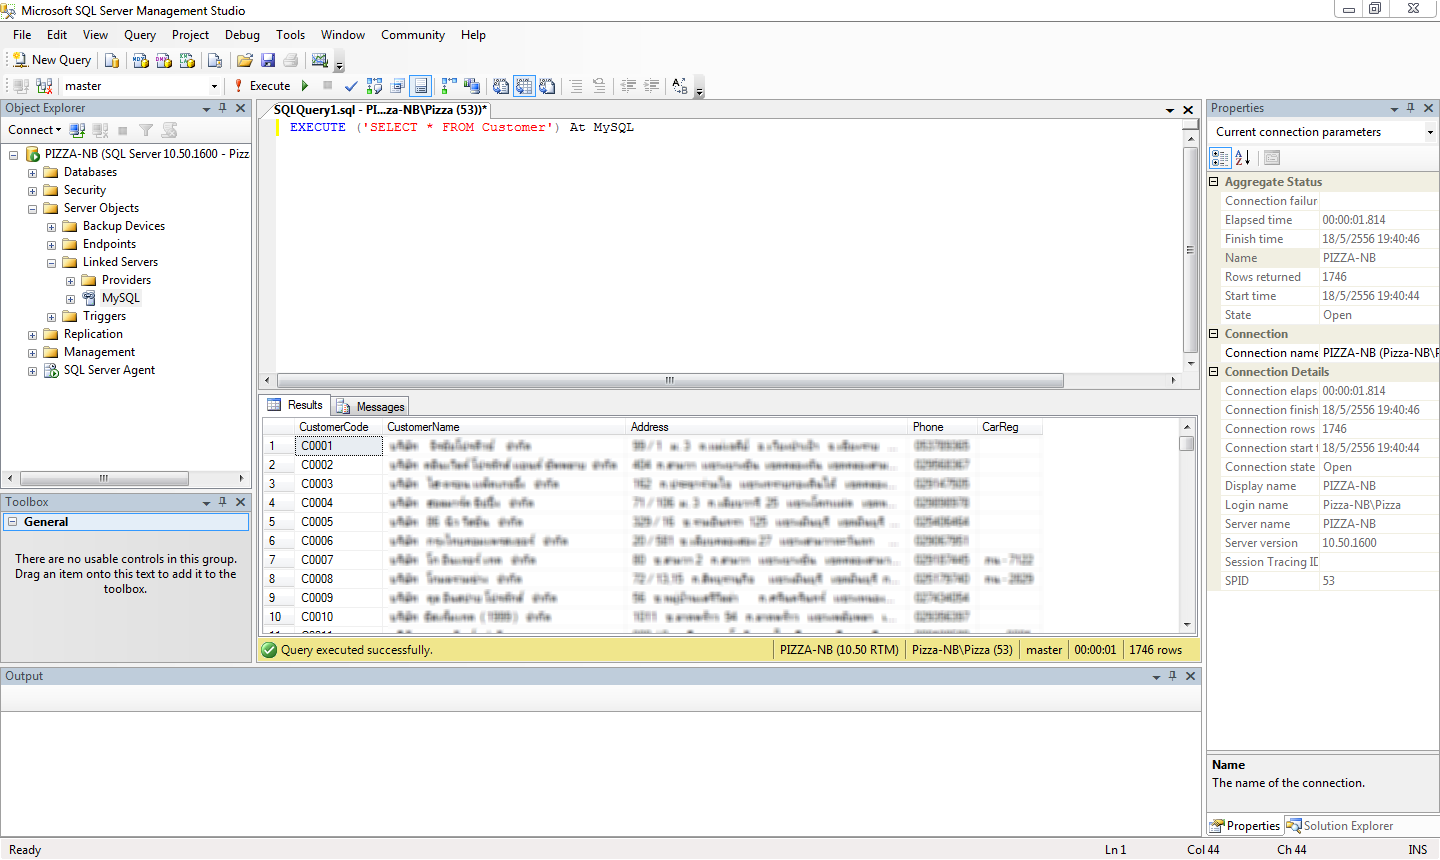Viewport: 1440px width, 860px height.
Task: Toggle IntelliSense Enabled button
Action: [420, 86]
